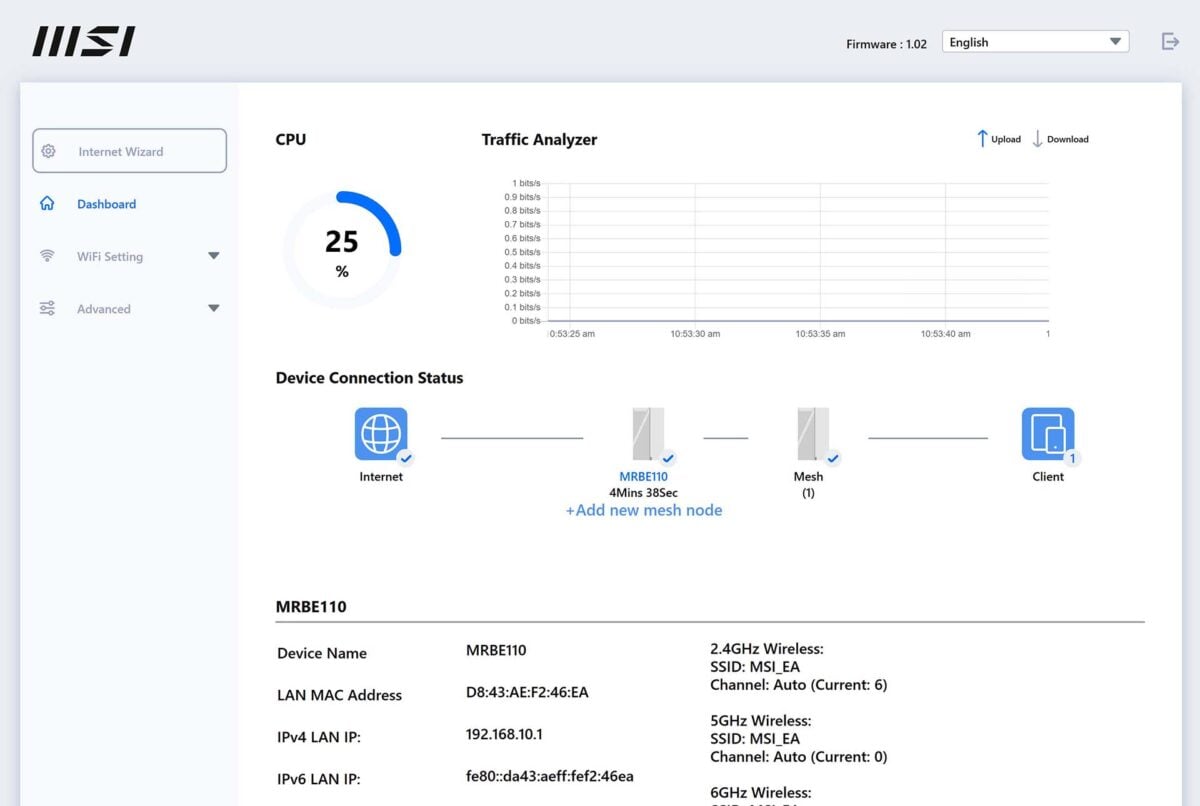The width and height of the screenshot is (1200, 806).
Task: Expand the WiFi Setting menu
Action: [x=213, y=256]
